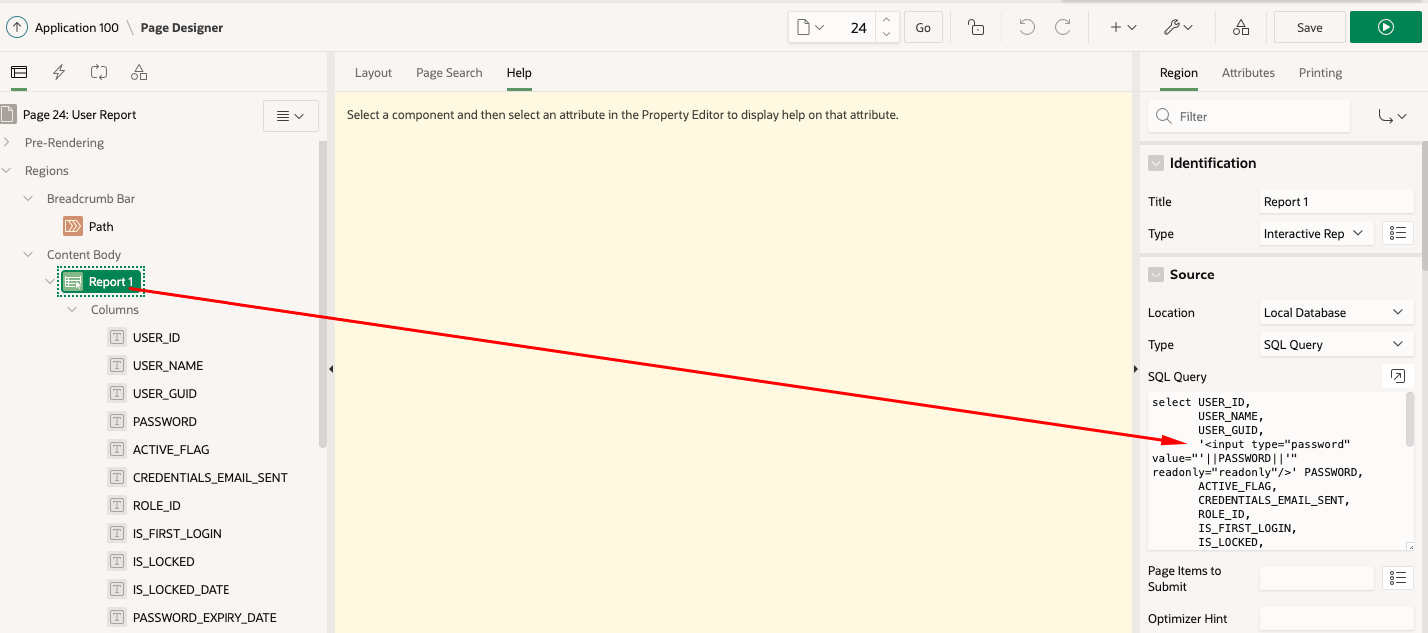Collapse the Breadcrumb Bar node
Image resolution: width=1428 pixels, height=633 pixels.
click(28, 198)
